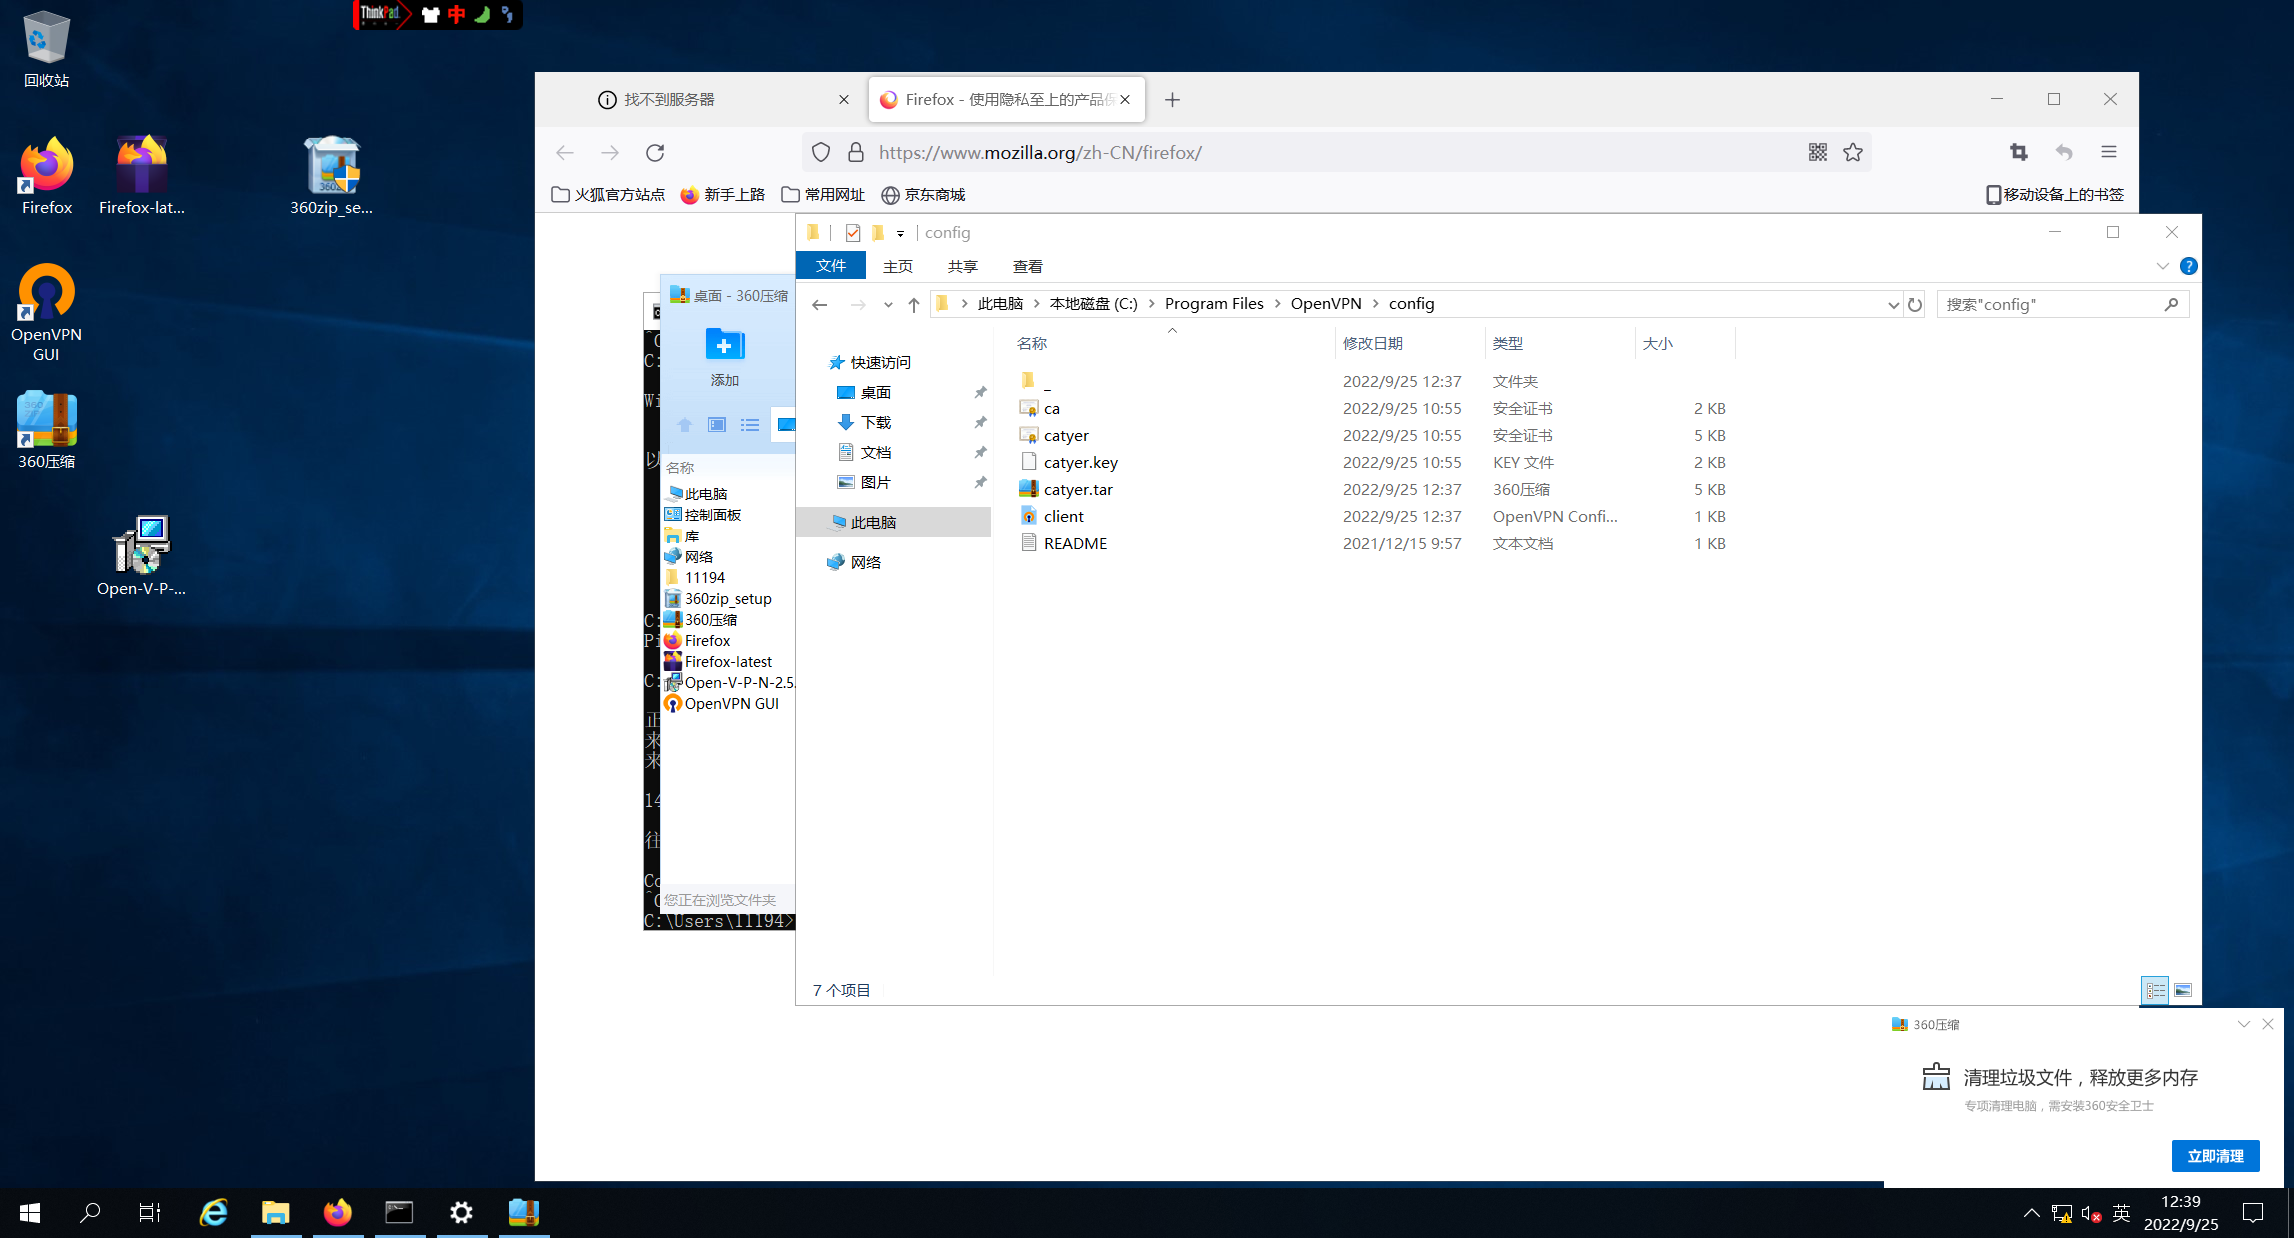Switch to the 找不到服务器 Firefox tab
2294x1238 pixels.
[669, 99]
